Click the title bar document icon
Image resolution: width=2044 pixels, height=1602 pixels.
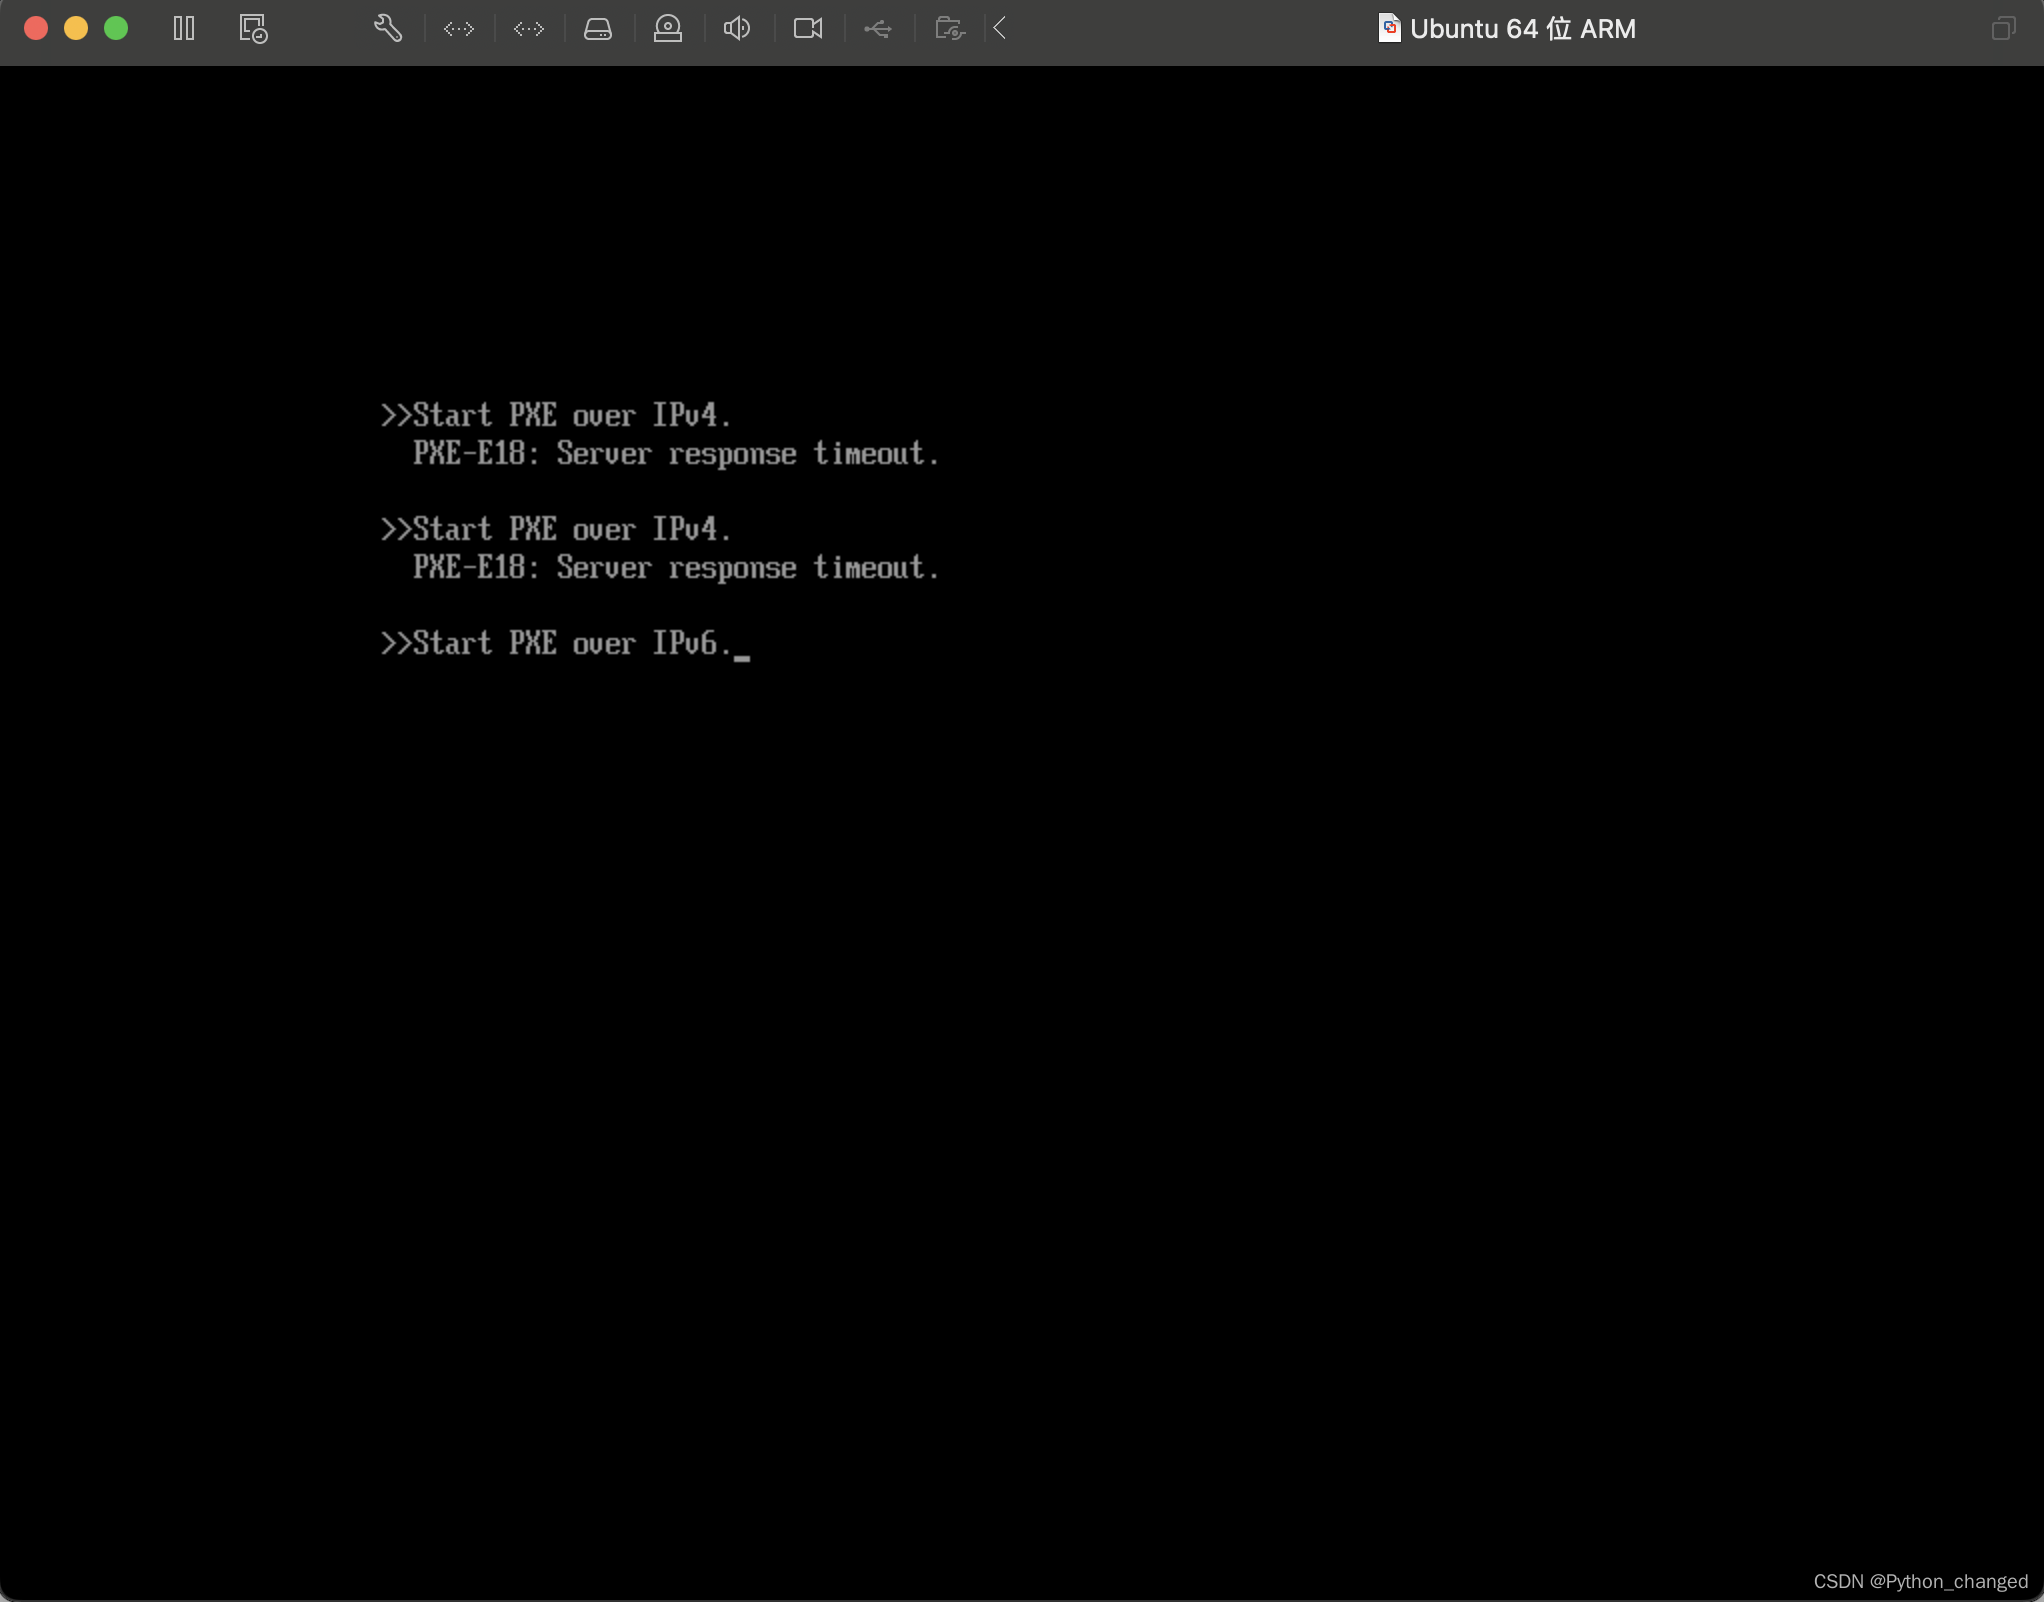pyautogui.click(x=1389, y=28)
